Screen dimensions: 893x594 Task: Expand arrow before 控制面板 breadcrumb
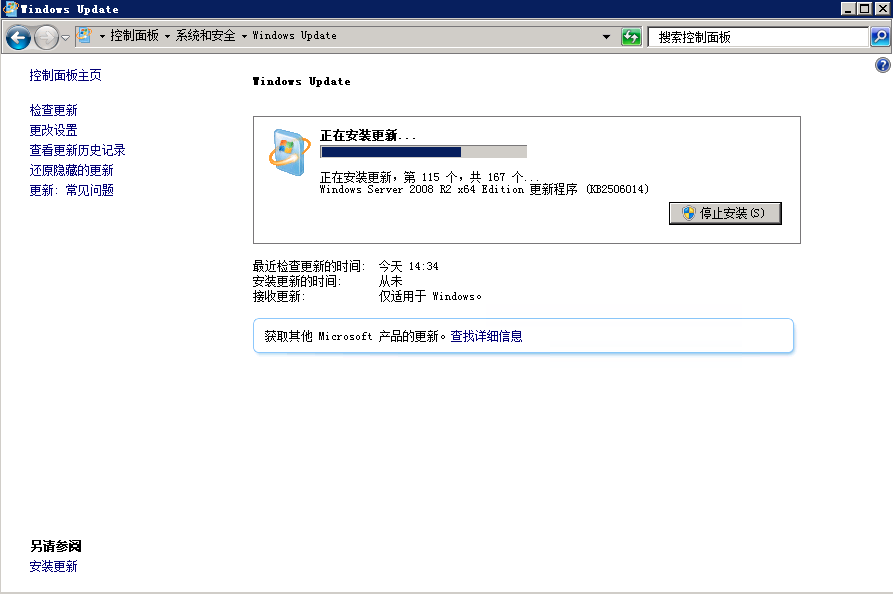coord(103,36)
